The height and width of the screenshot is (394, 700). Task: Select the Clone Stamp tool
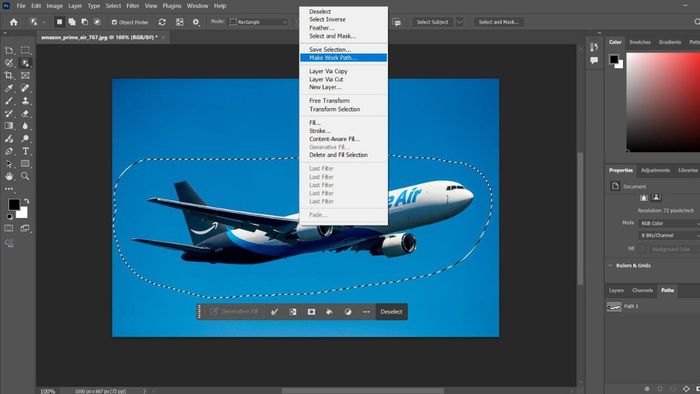pos(25,101)
